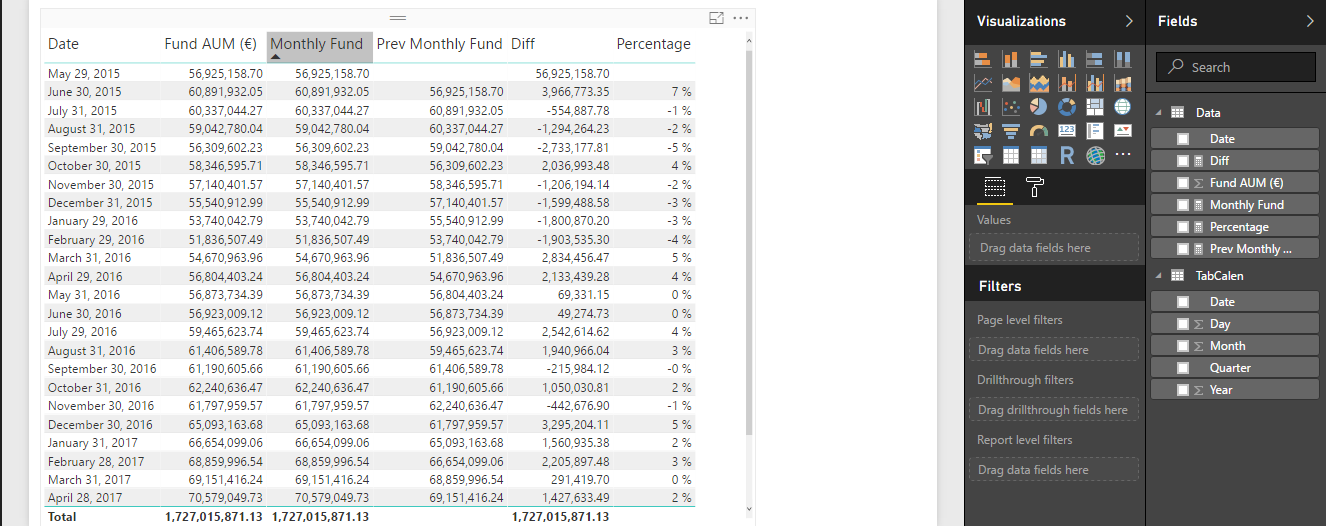The height and width of the screenshot is (526, 1326).
Task: Select the Line and clustered column chart
Action: coord(1095,84)
